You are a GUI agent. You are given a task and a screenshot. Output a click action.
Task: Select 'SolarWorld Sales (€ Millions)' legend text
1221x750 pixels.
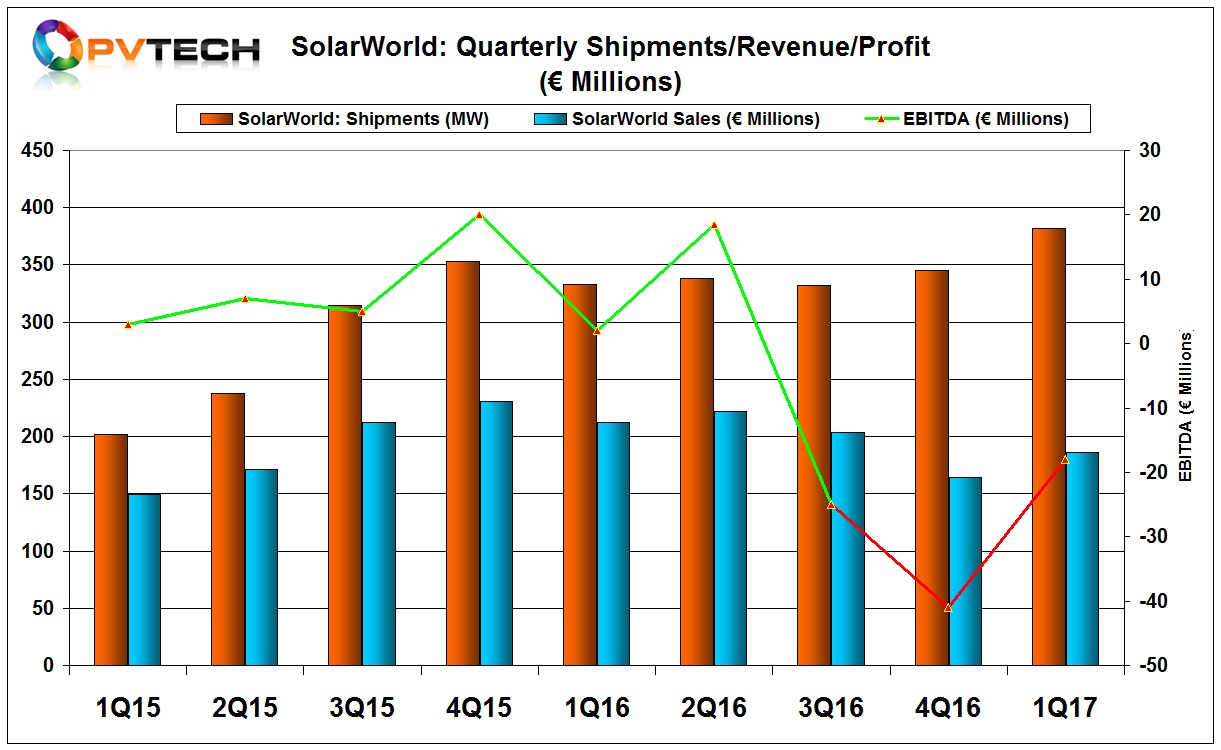tap(696, 119)
